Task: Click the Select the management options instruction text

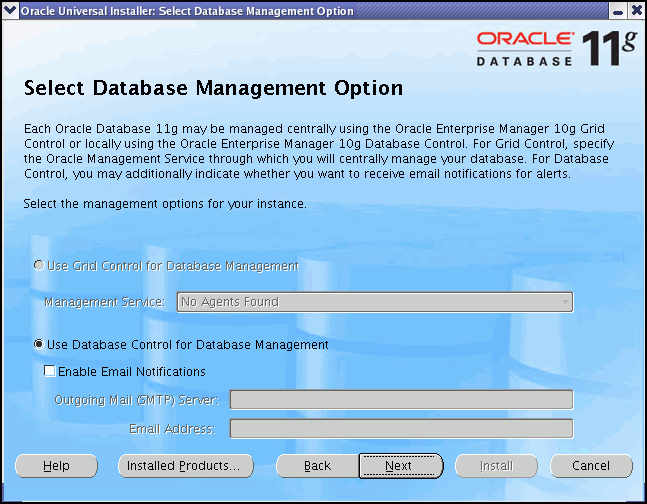Action: 164,204
